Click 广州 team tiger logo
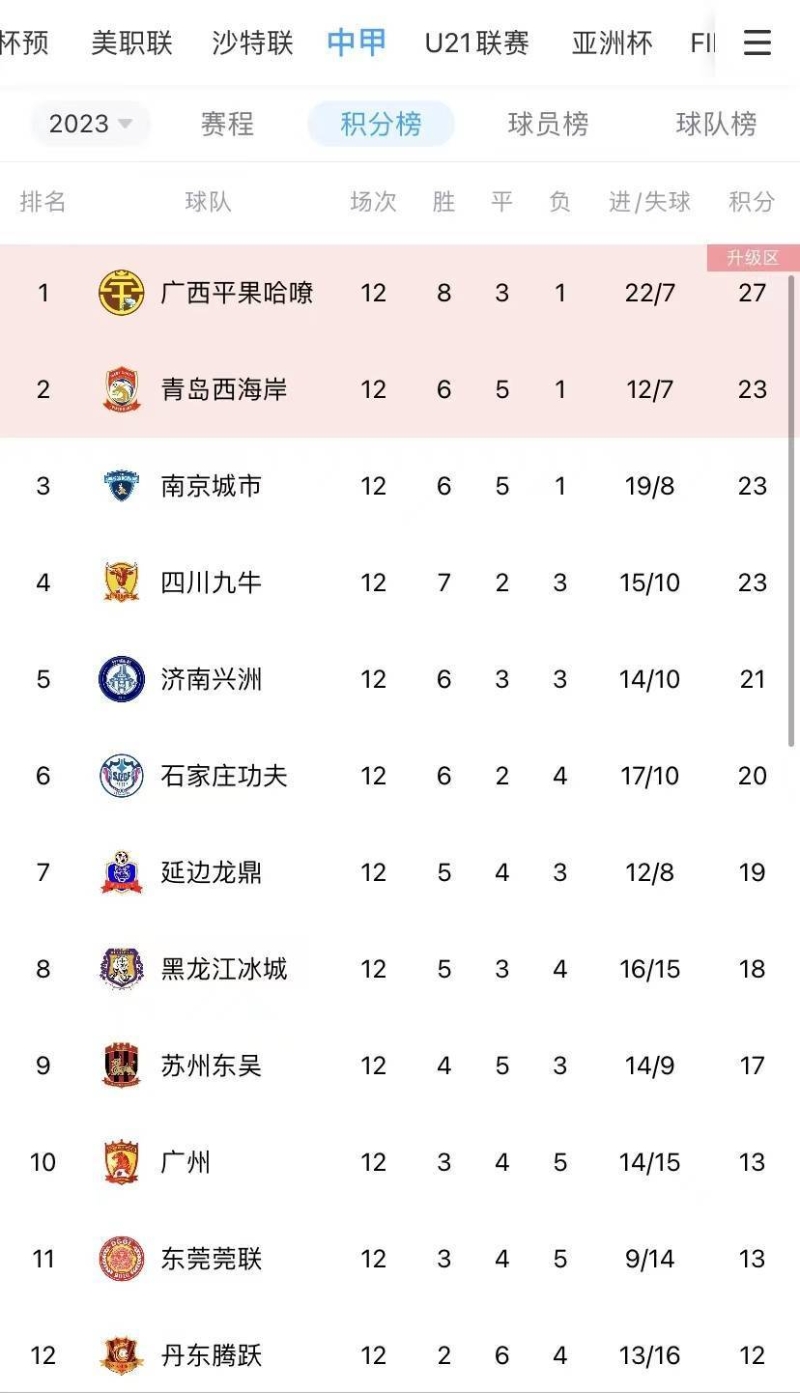 pyautogui.click(x=121, y=1162)
